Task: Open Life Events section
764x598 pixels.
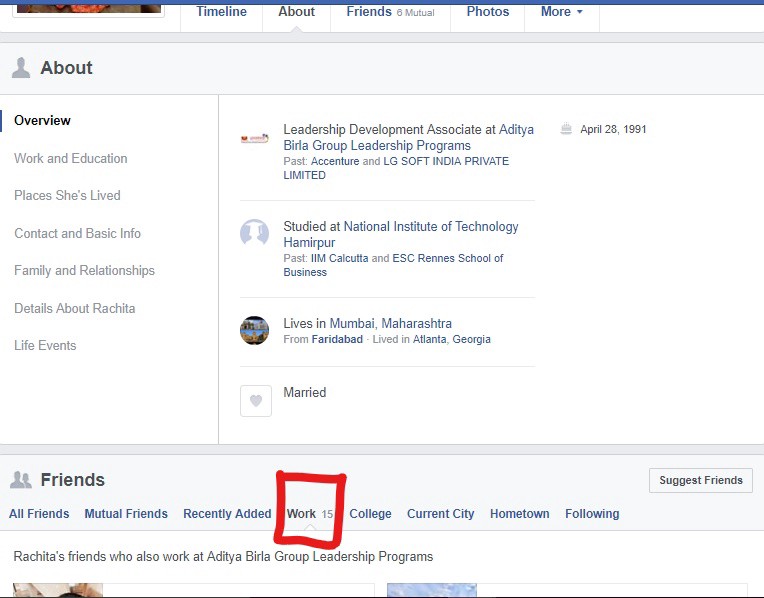Action: [x=45, y=346]
